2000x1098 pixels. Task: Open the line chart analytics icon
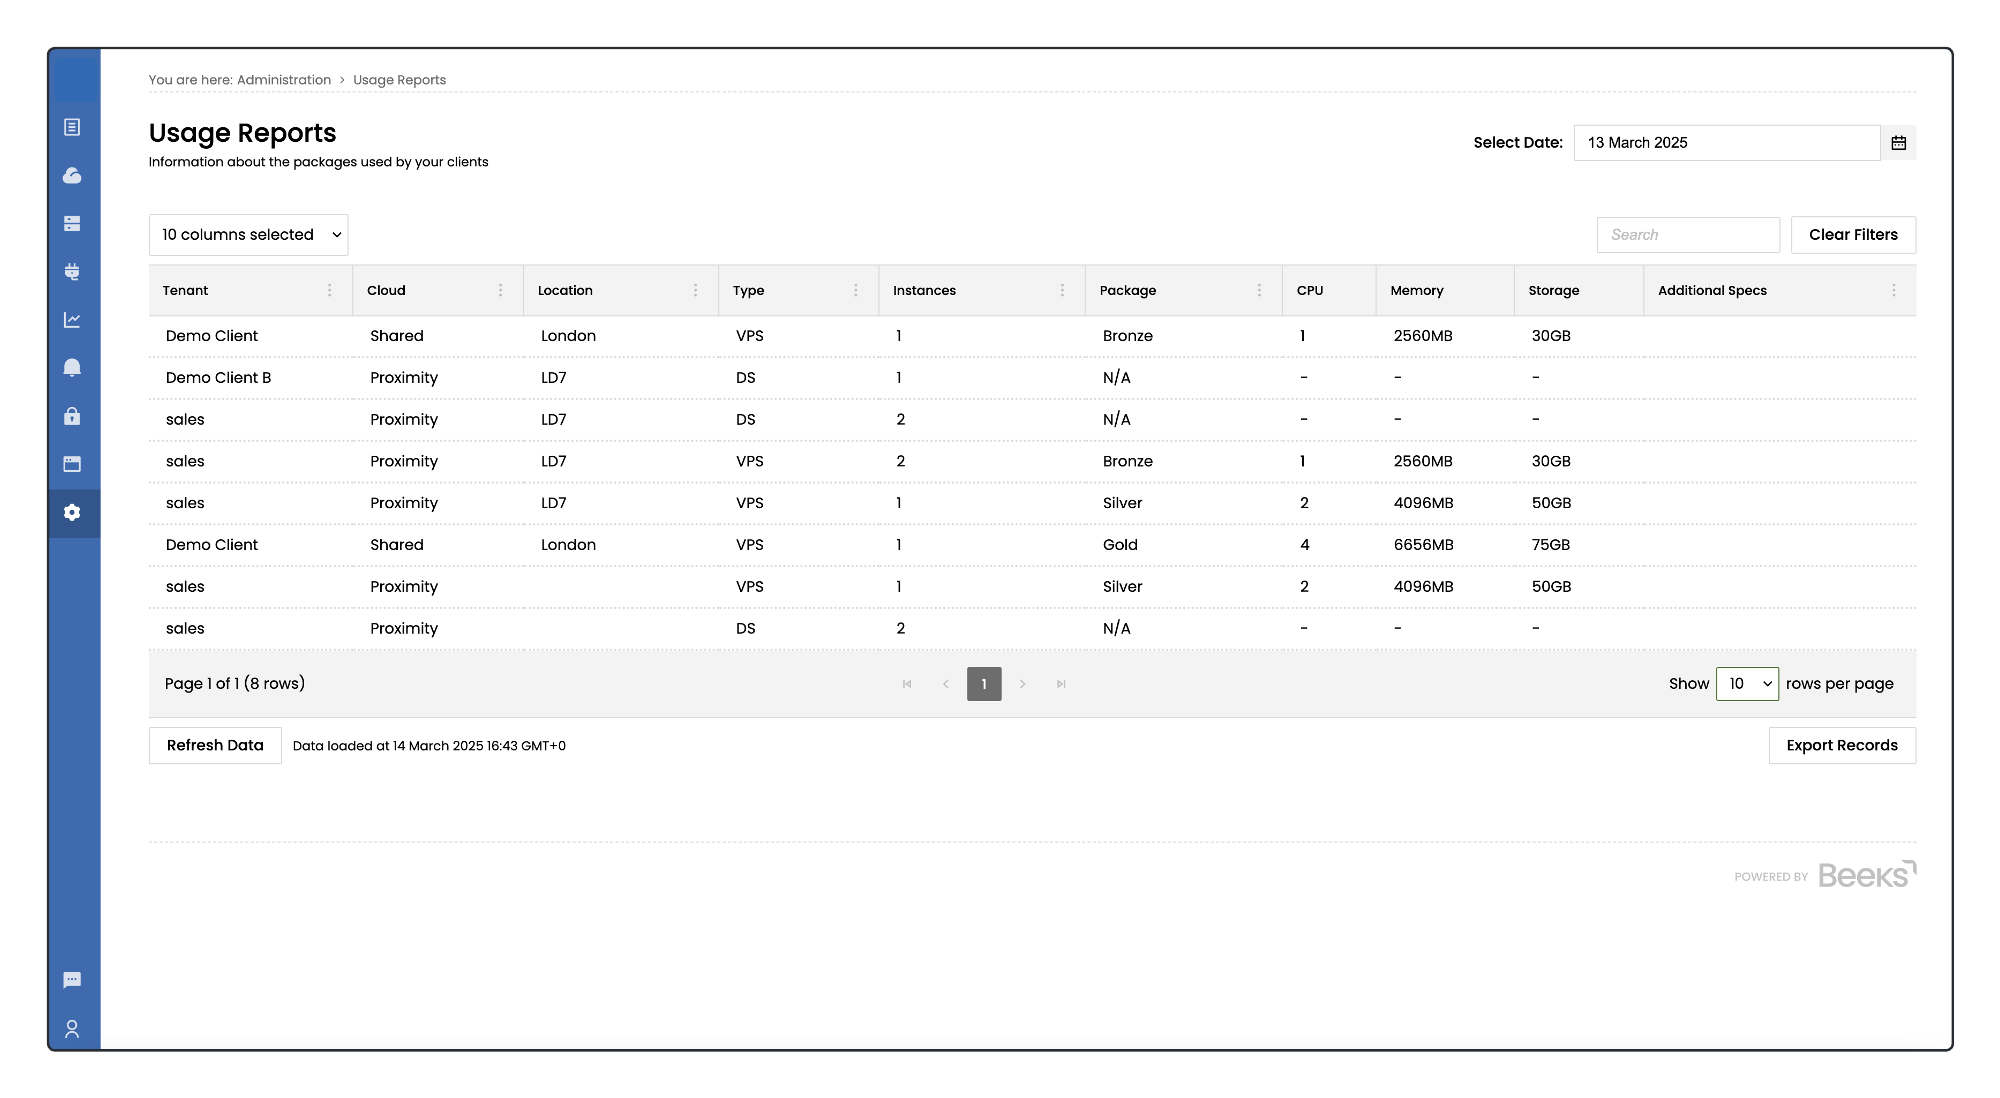click(72, 320)
